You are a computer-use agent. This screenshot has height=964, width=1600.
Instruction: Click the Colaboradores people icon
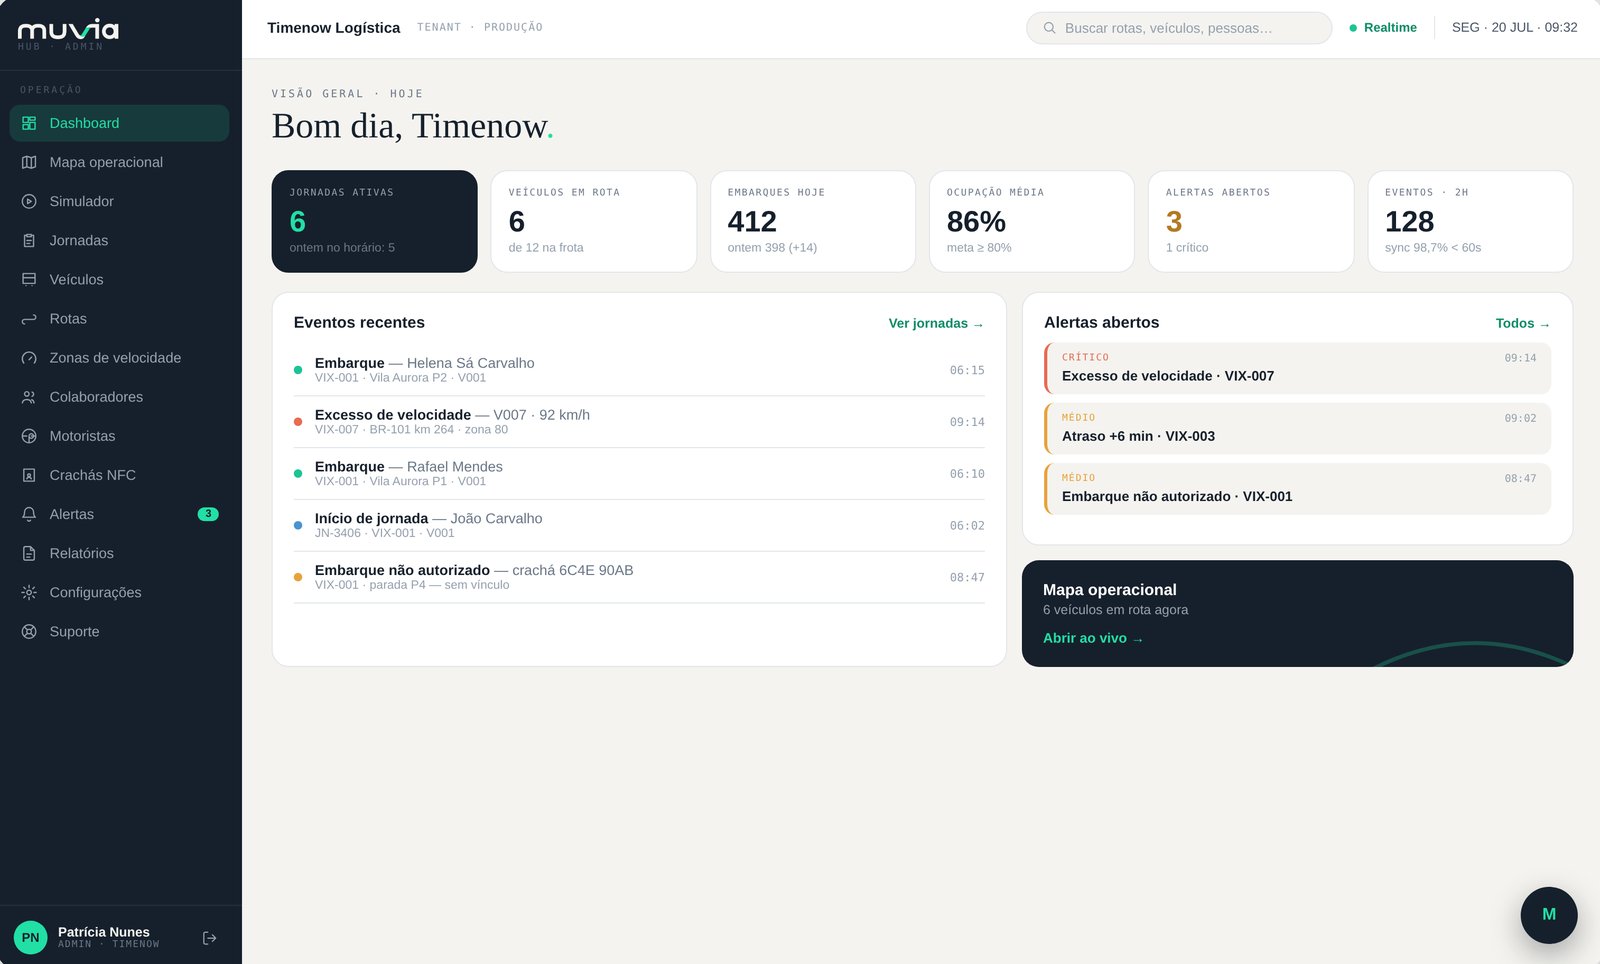29,397
